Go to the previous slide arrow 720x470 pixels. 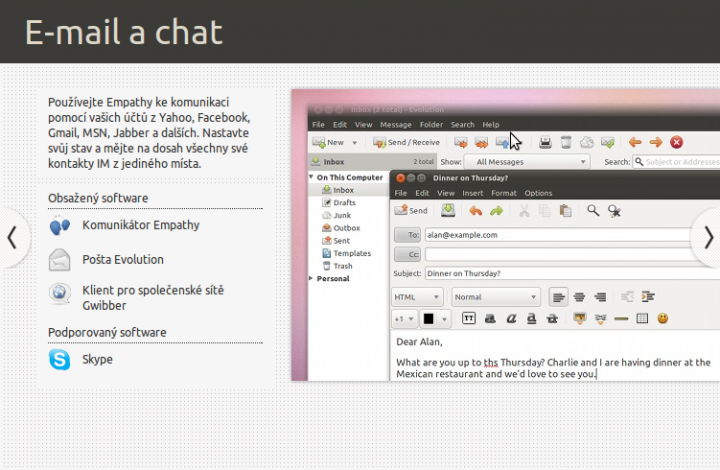[12, 238]
